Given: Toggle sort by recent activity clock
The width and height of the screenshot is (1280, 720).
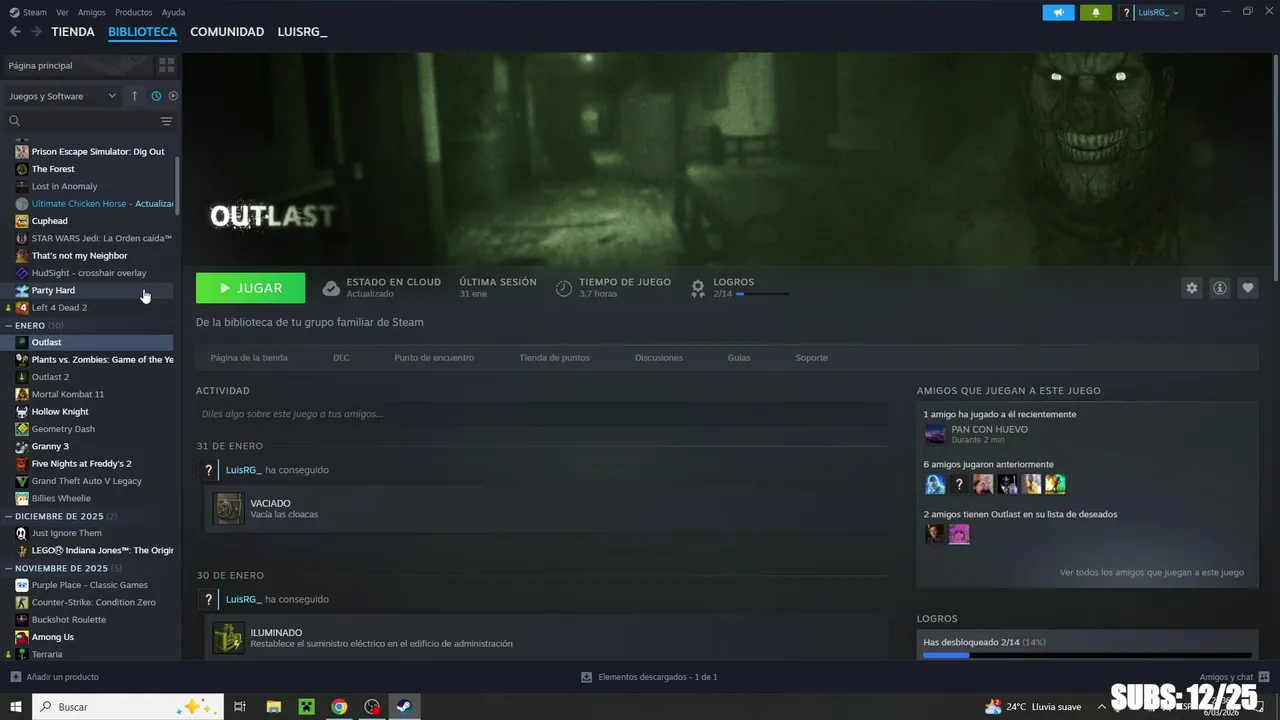Looking at the screenshot, I should pos(156,96).
